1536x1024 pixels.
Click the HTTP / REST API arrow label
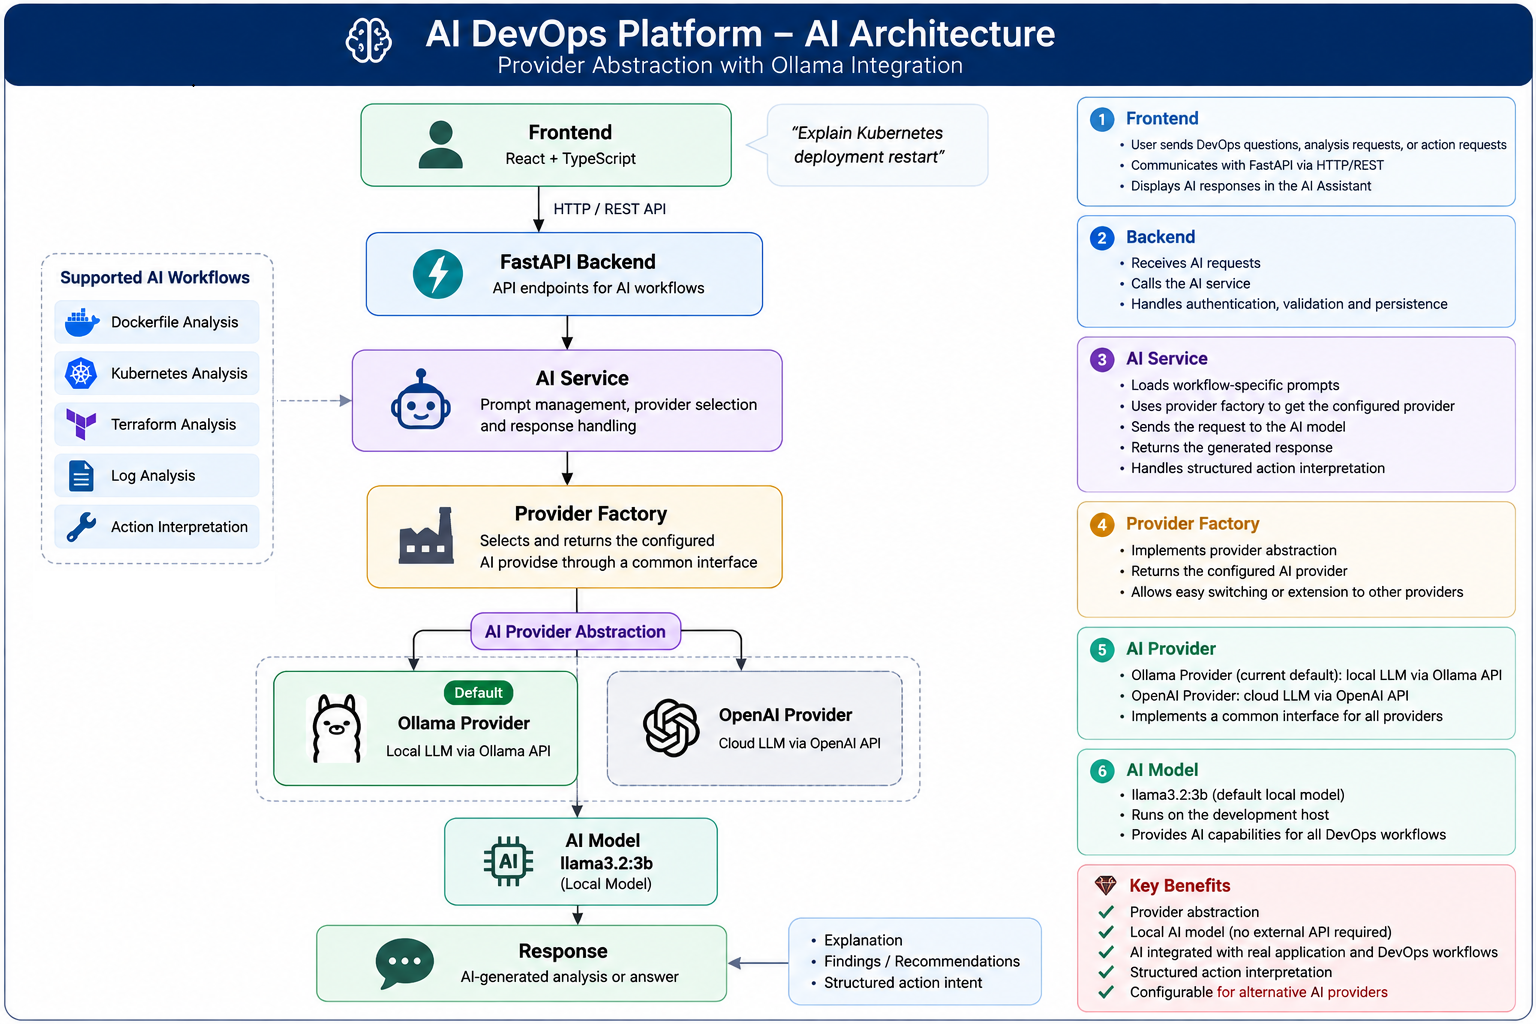click(610, 209)
